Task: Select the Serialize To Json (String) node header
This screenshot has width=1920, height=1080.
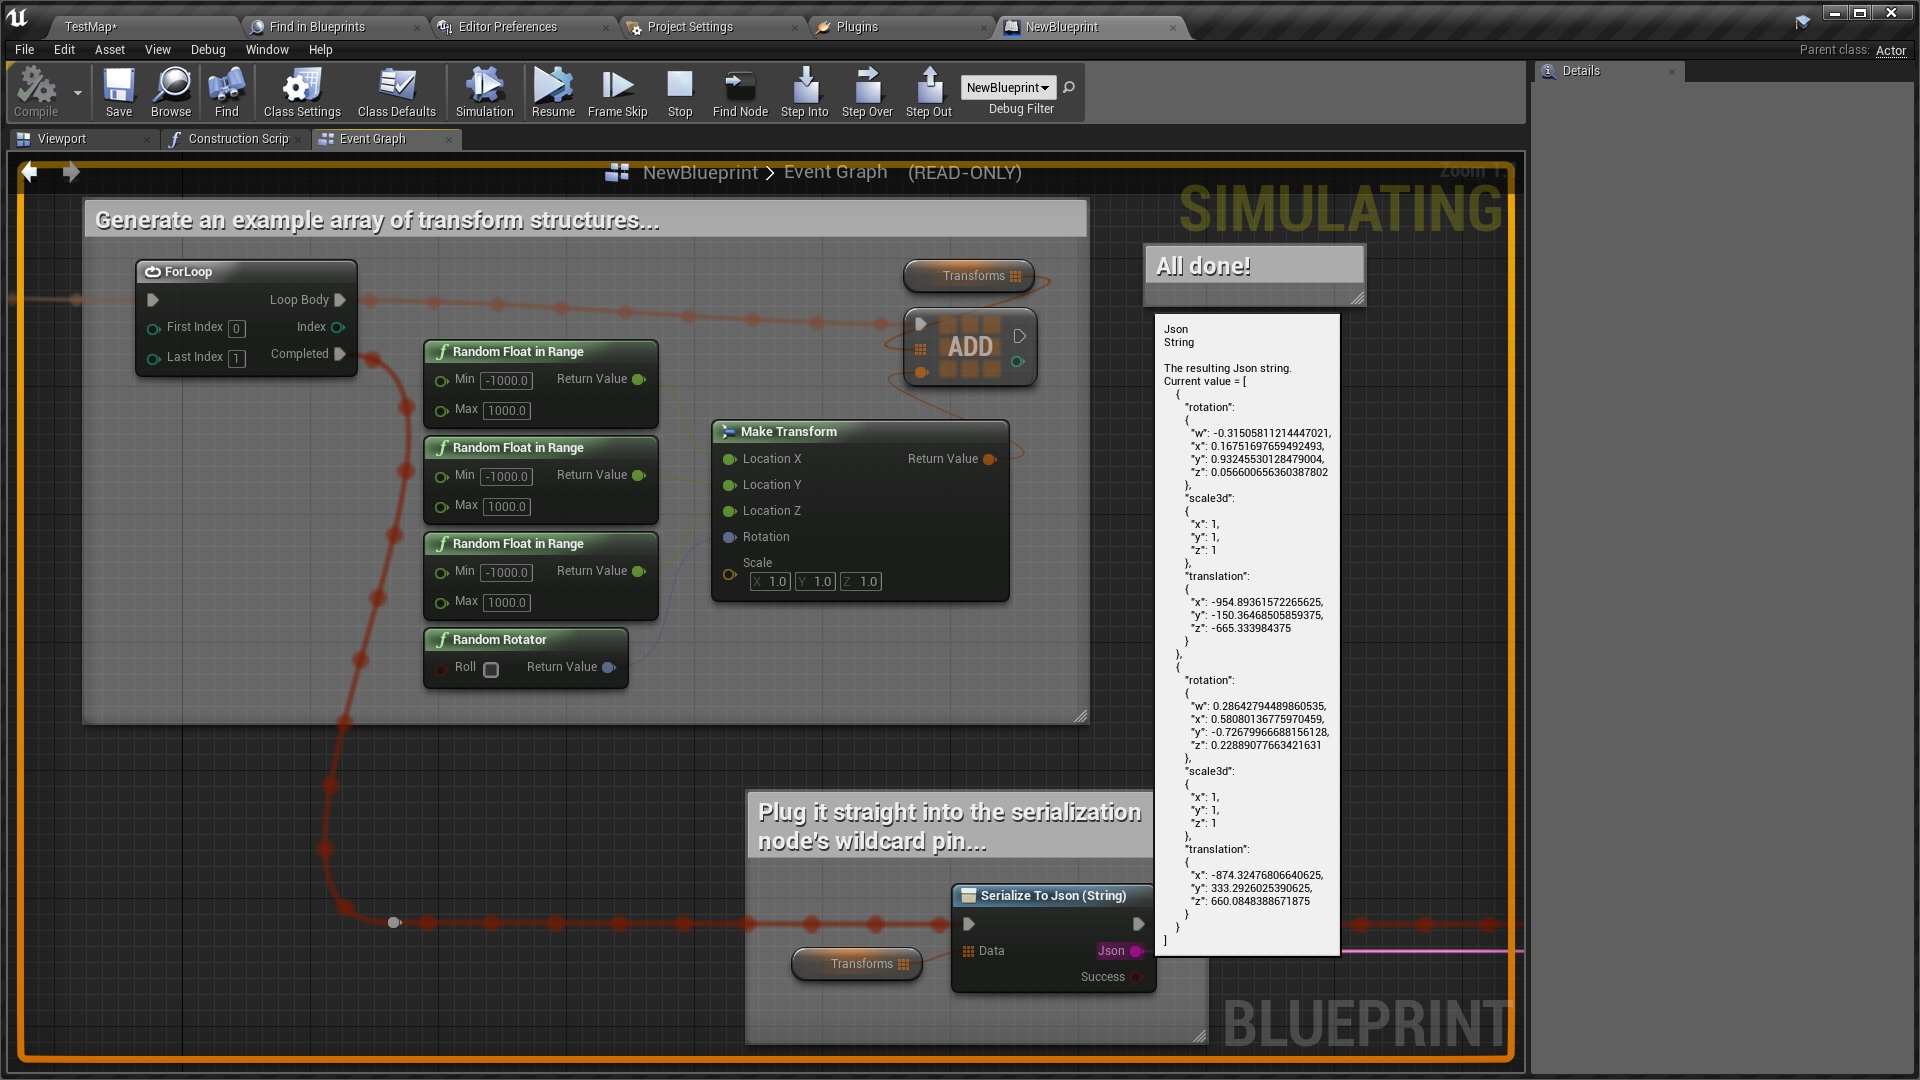Action: (1053, 895)
